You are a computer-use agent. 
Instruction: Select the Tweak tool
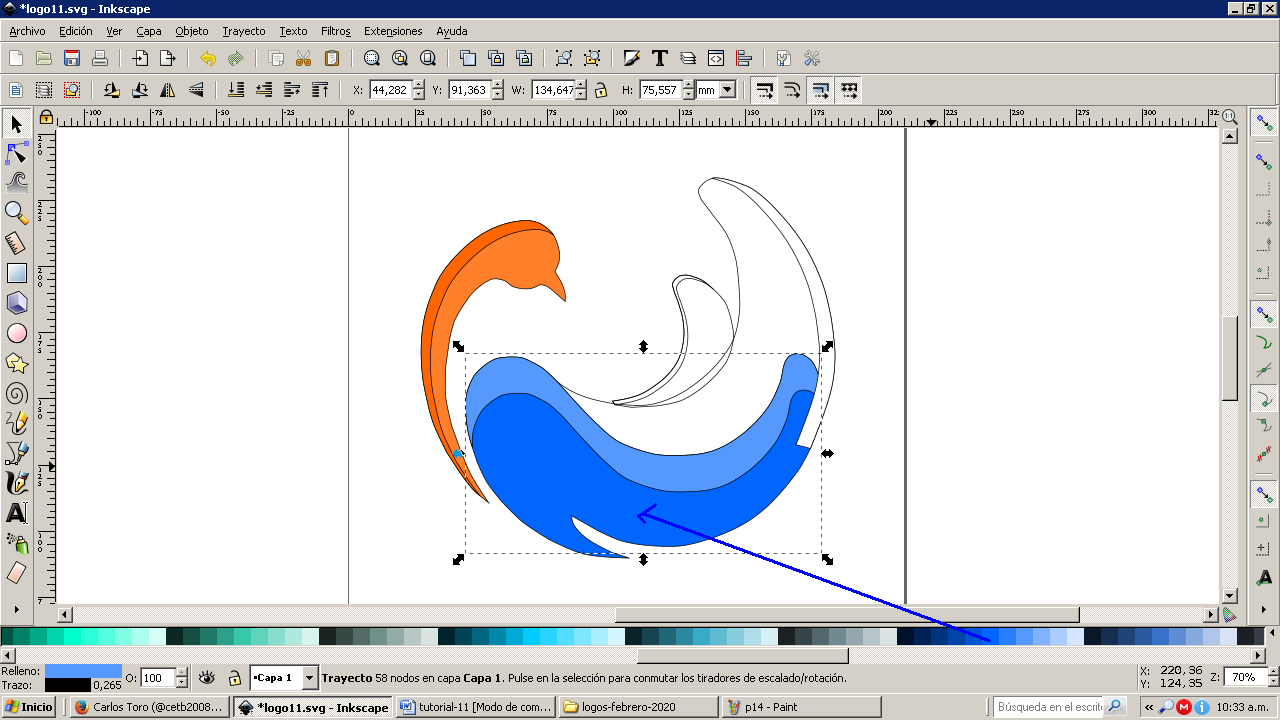coord(16,182)
